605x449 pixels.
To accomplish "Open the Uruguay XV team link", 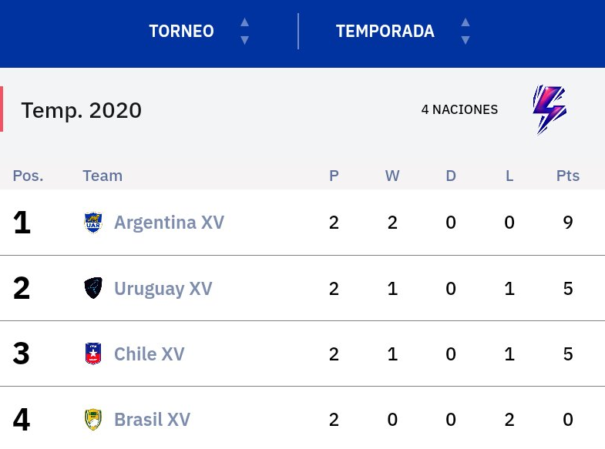I will 163,289.
